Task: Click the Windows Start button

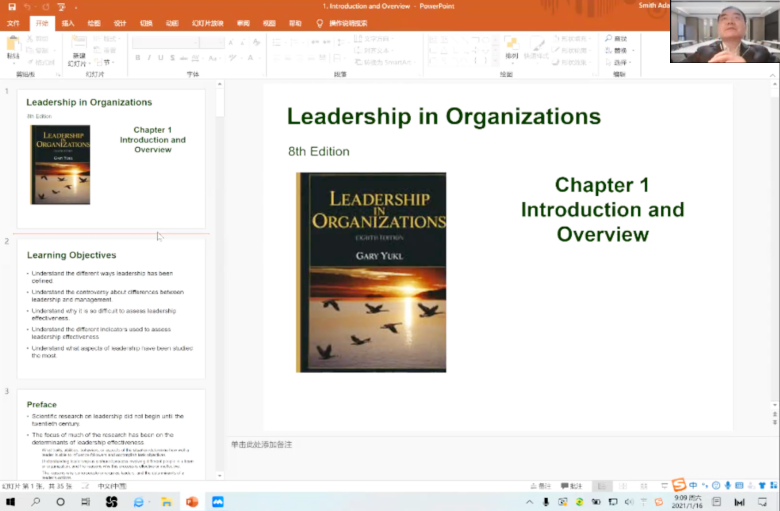Action: (12, 501)
